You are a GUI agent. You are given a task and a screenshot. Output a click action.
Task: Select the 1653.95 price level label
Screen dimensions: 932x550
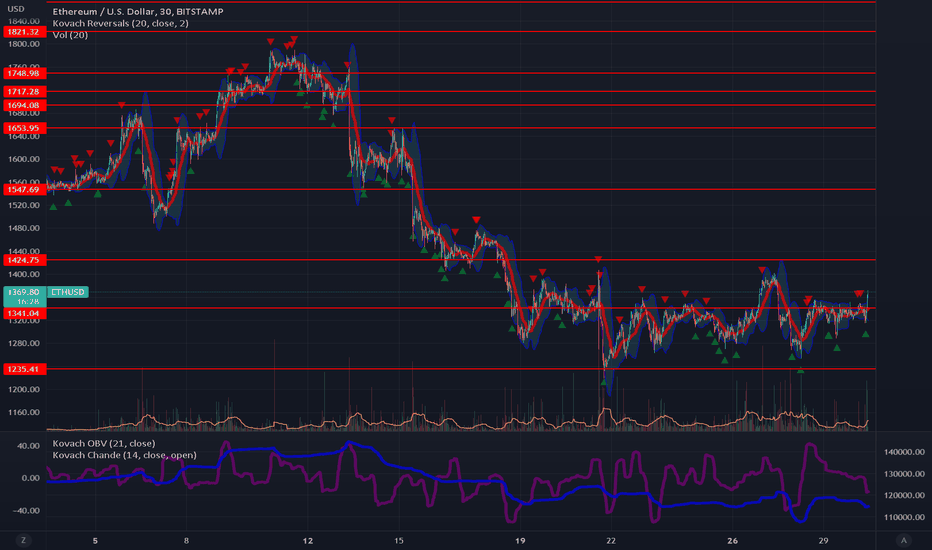point(24,128)
